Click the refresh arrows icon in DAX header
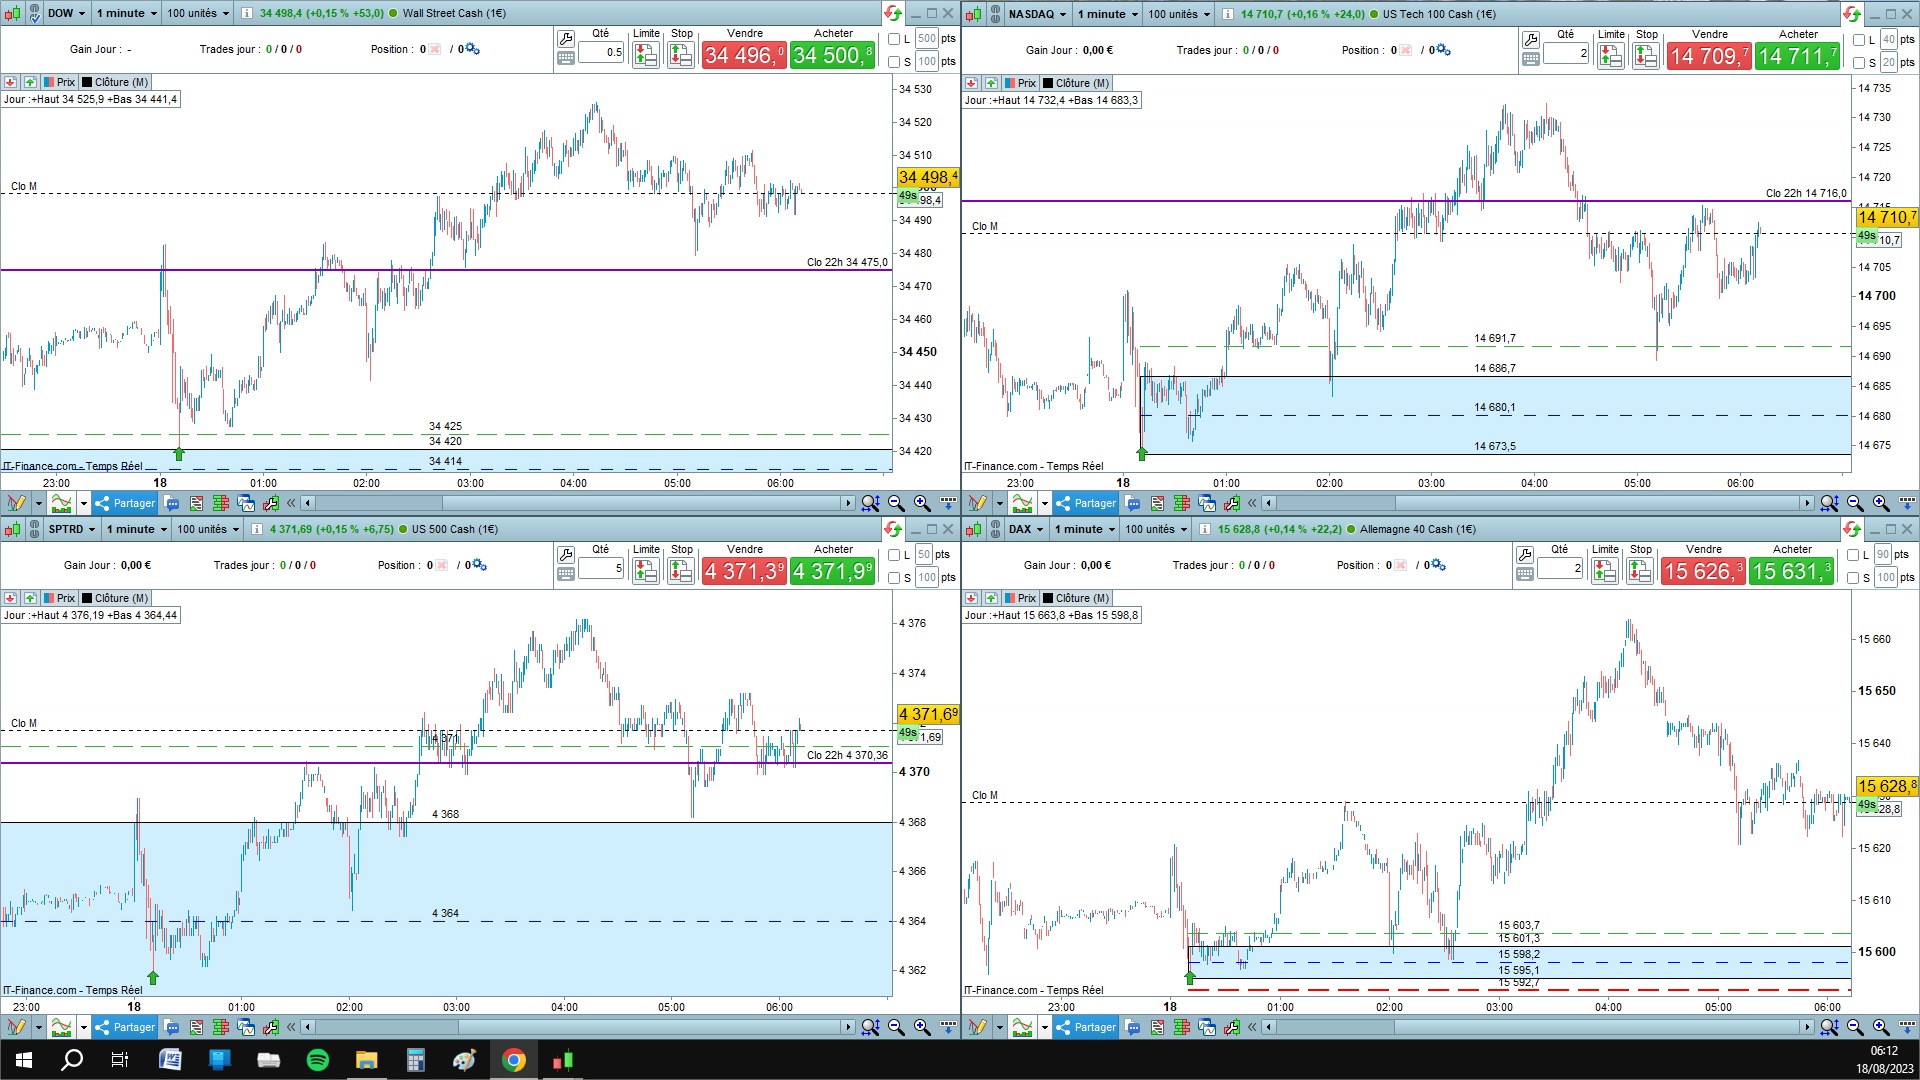The height and width of the screenshot is (1080, 1920). coord(1852,529)
